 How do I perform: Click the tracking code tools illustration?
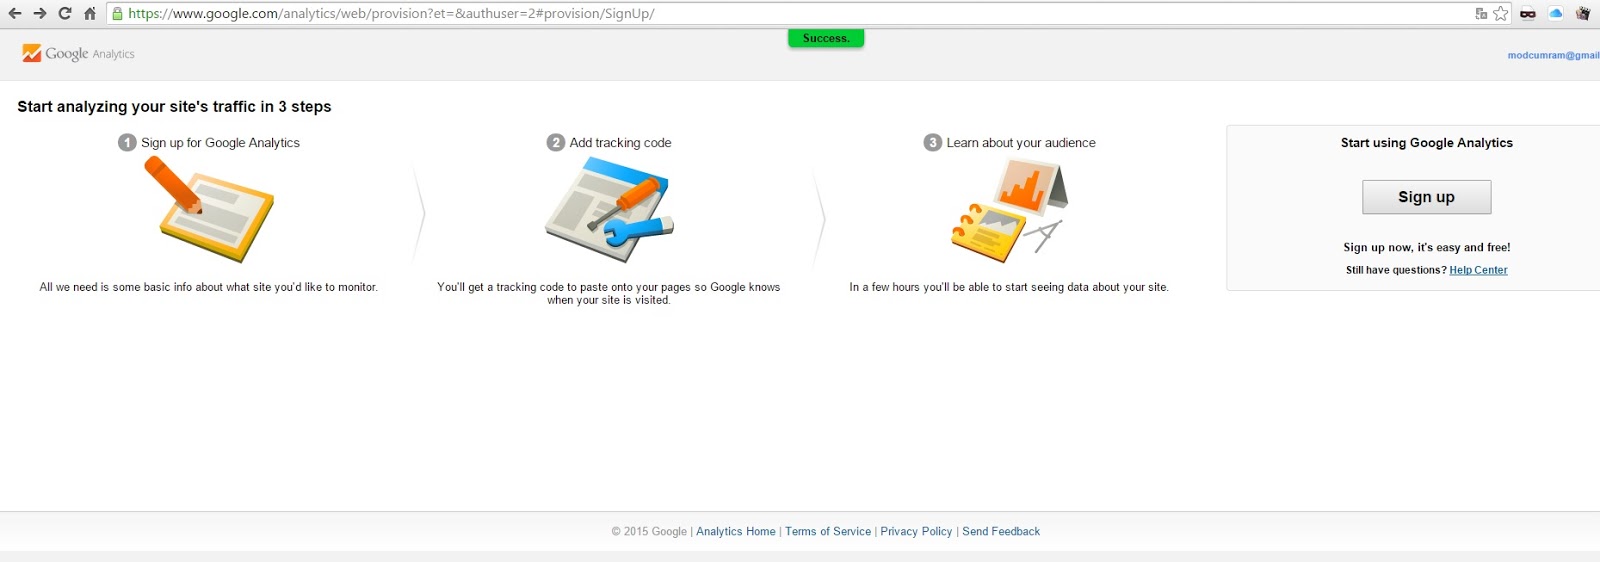[x=609, y=210]
